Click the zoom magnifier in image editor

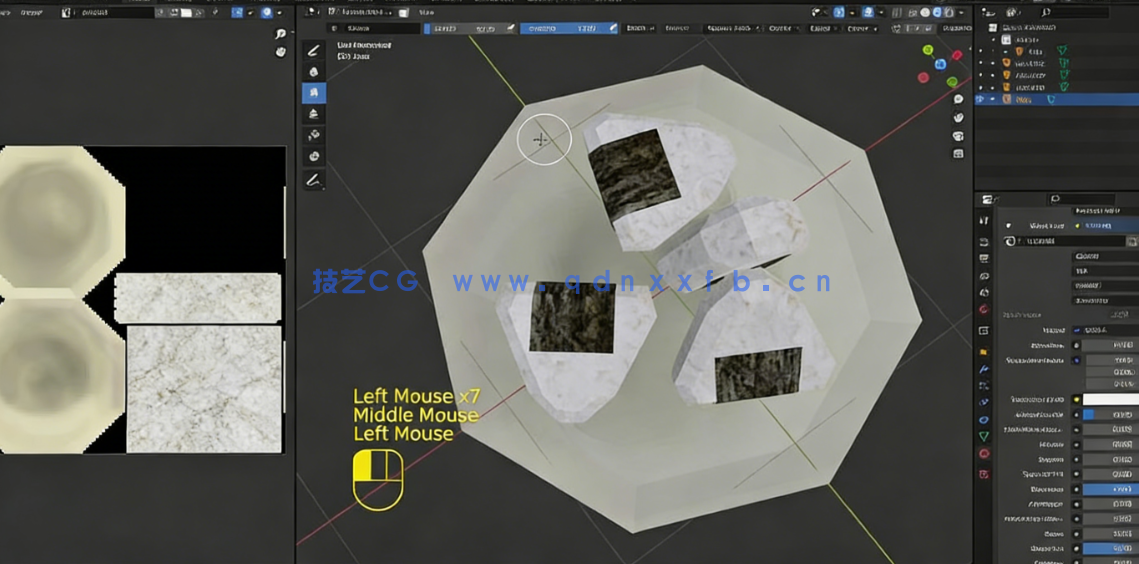click(280, 34)
